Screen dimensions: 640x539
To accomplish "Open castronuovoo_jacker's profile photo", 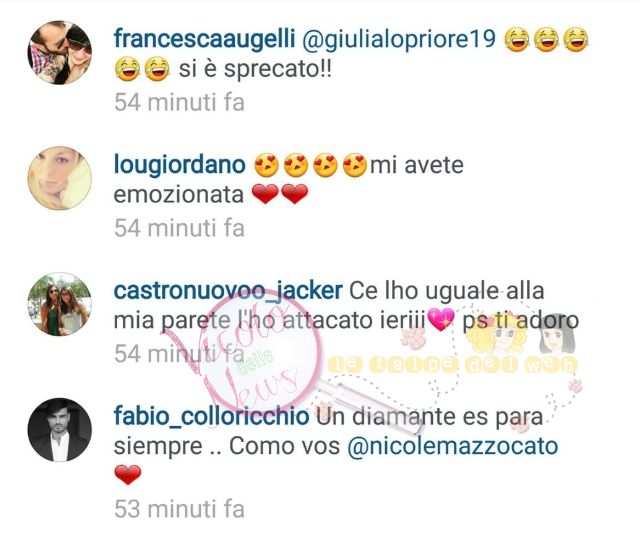I will coord(60,304).
